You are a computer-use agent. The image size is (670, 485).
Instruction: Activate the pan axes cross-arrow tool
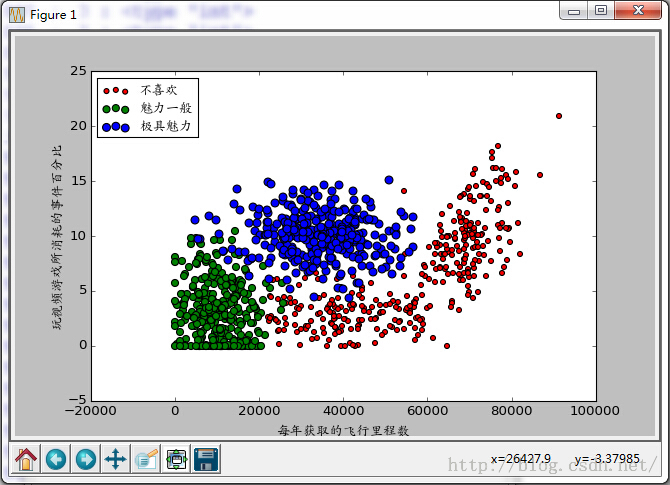(115, 459)
